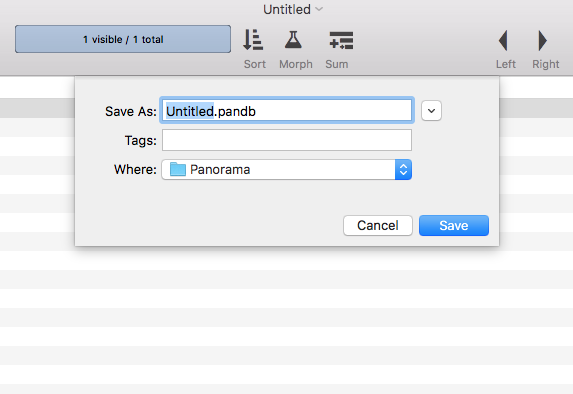The image size is (573, 394).
Task: Open the Where location popup arrows
Action: (x=403, y=170)
